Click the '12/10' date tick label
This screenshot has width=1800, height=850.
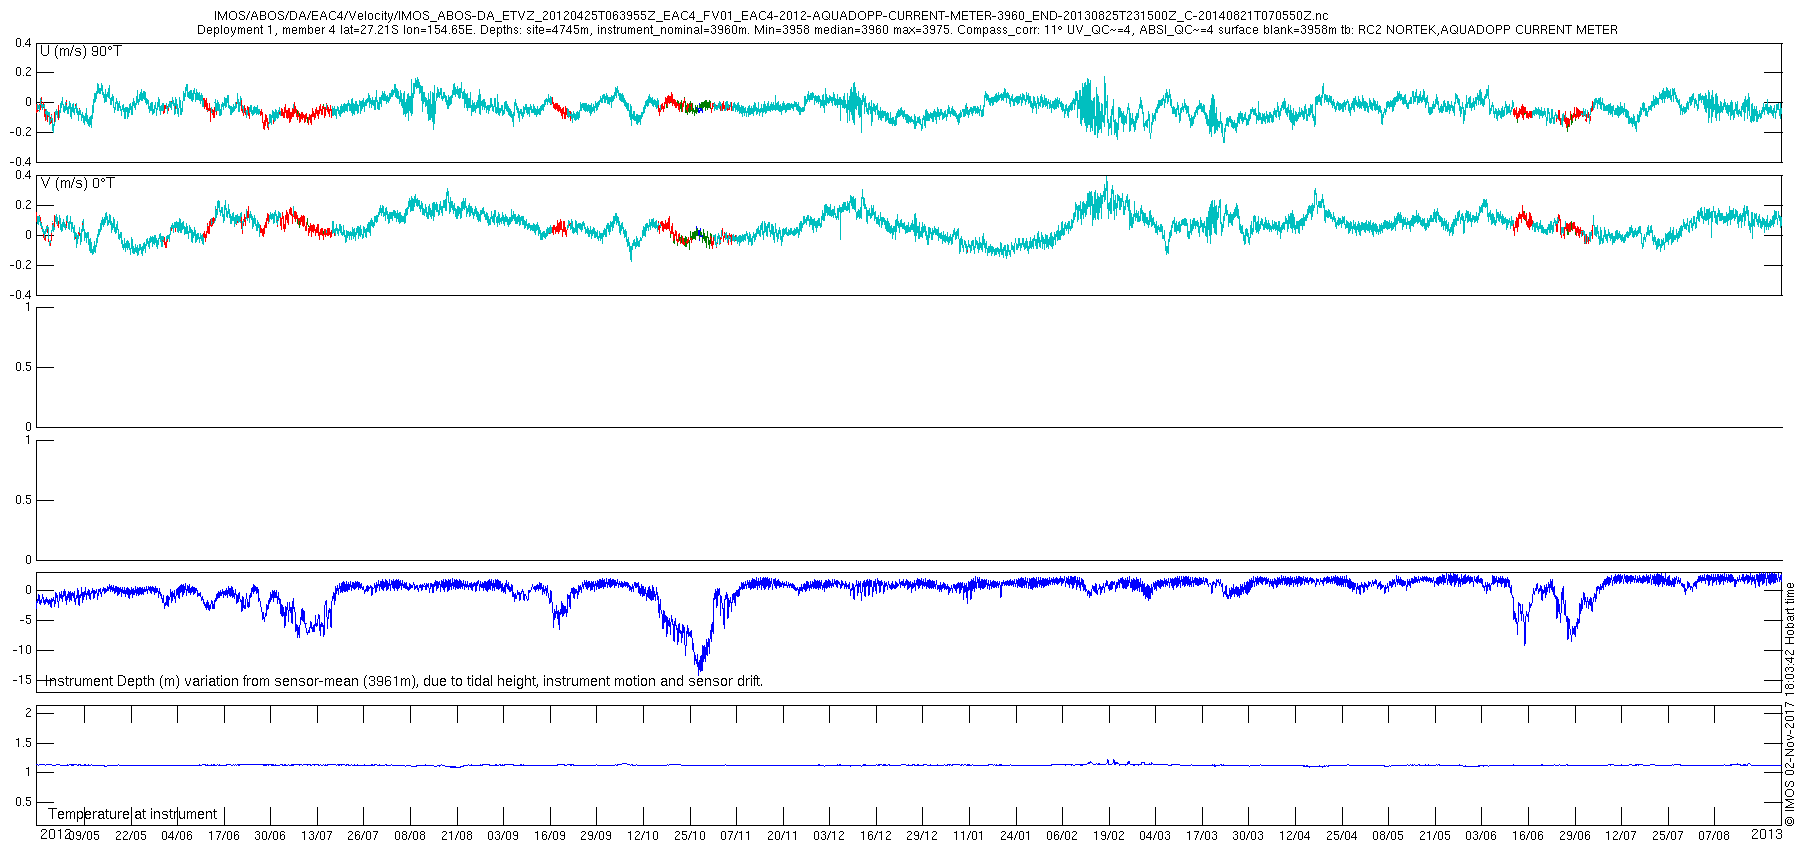tap(643, 836)
